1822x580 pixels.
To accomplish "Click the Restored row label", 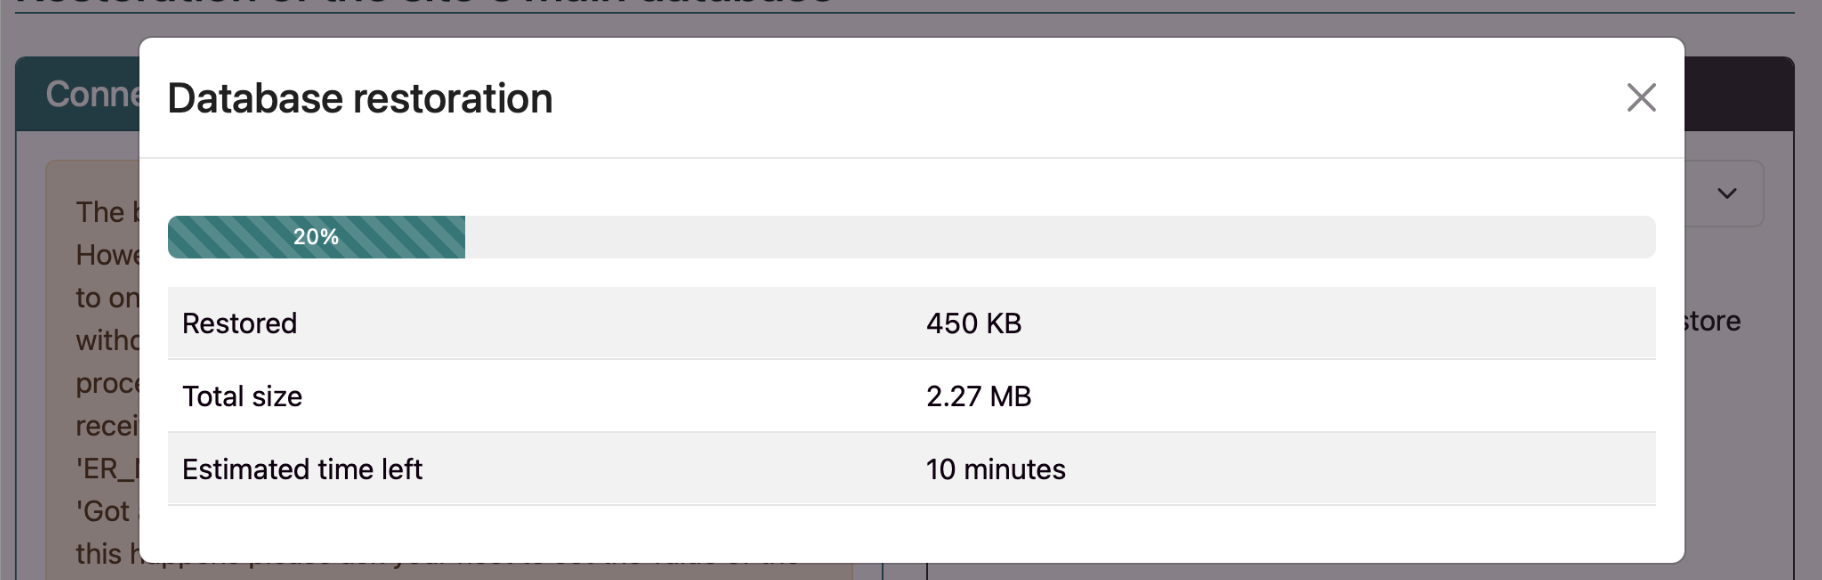I will pyautogui.click(x=240, y=323).
